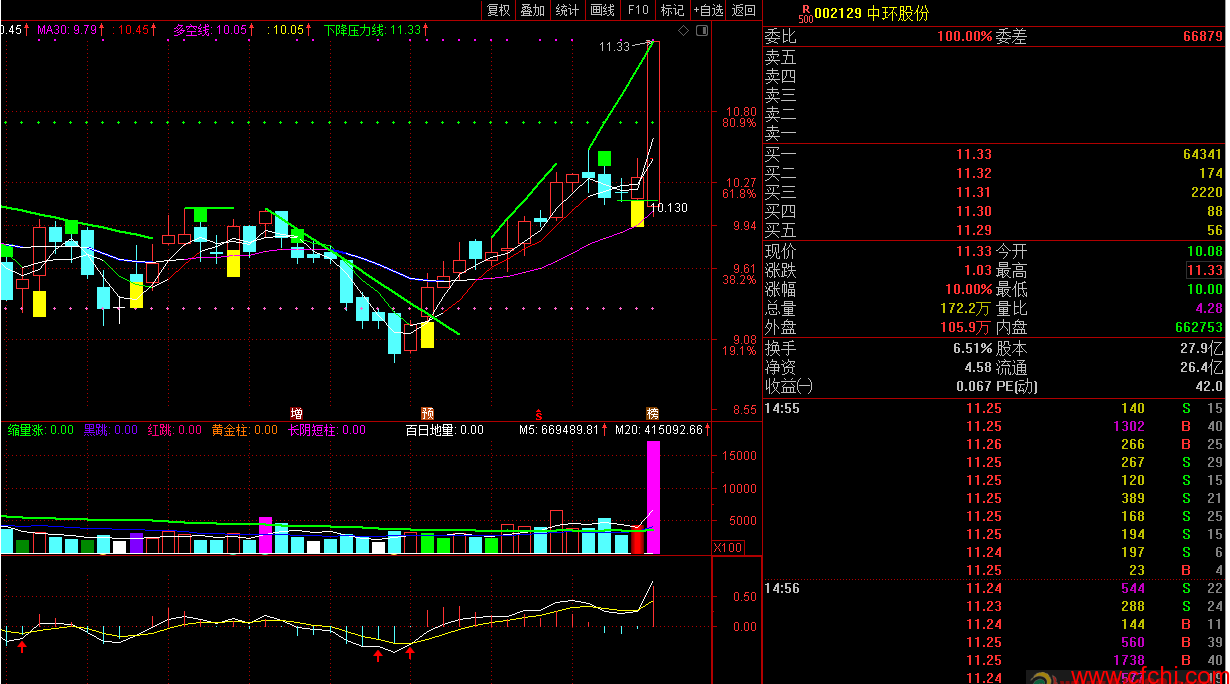Click the PE(动) 42.0 value
Screen dimensions: 1230x684
coord(1209,386)
